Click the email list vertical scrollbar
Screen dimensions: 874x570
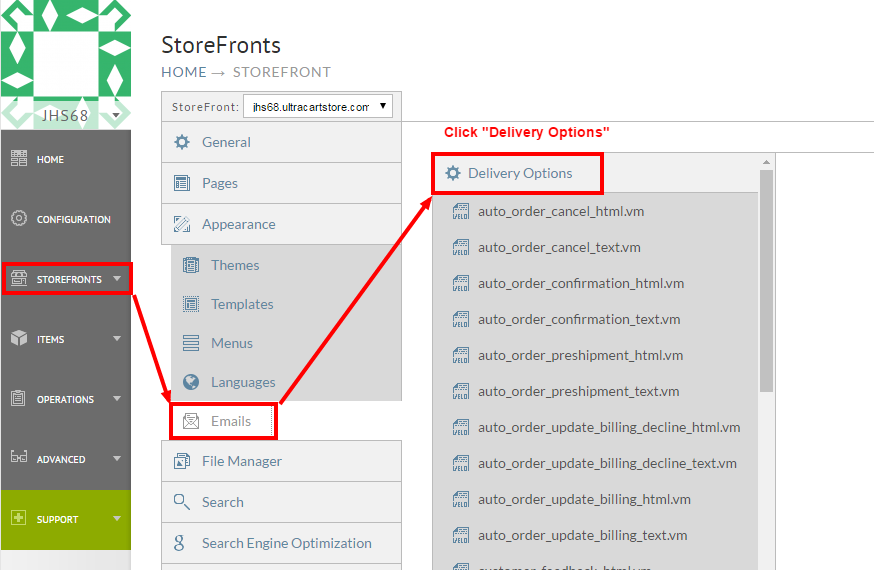[x=766, y=281]
